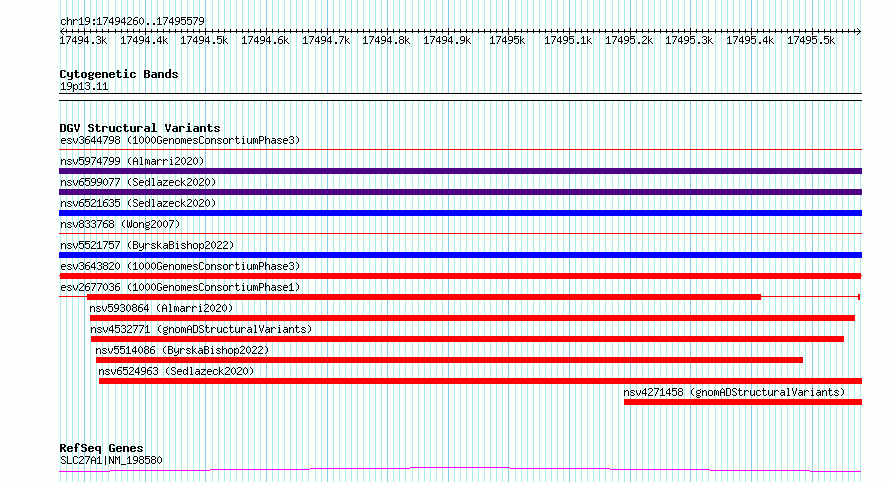Click the 17494.6k ruler tick label
This screenshot has height=482, width=890.
point(265,40)
